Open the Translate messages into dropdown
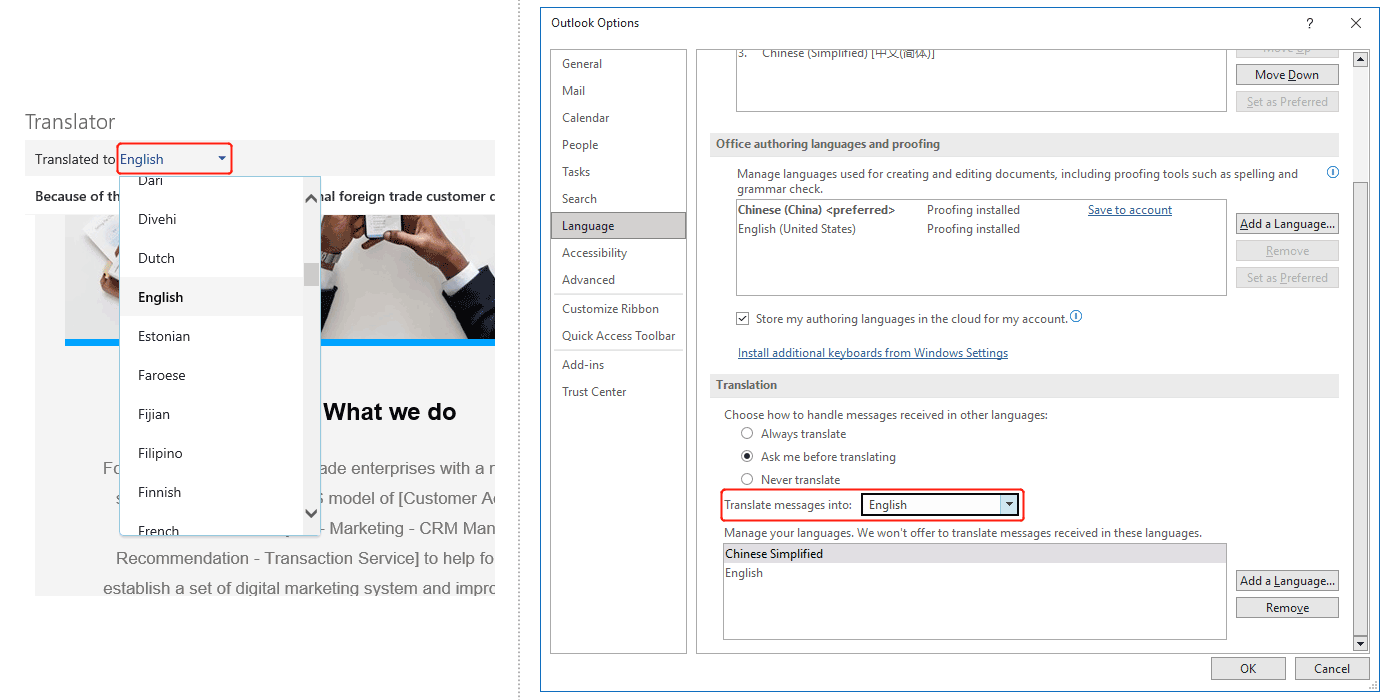Image resolution: width=1390 pixels, height=700 pixels. click(1011, 504)
